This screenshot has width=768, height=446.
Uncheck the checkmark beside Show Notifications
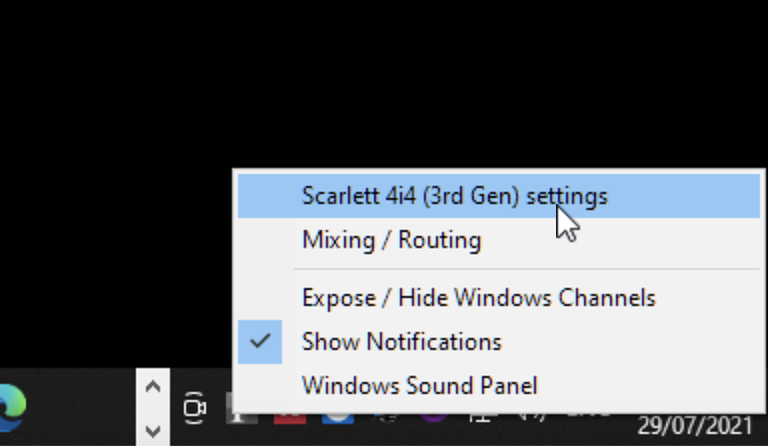pyautogui.click(x=260, y=342)
